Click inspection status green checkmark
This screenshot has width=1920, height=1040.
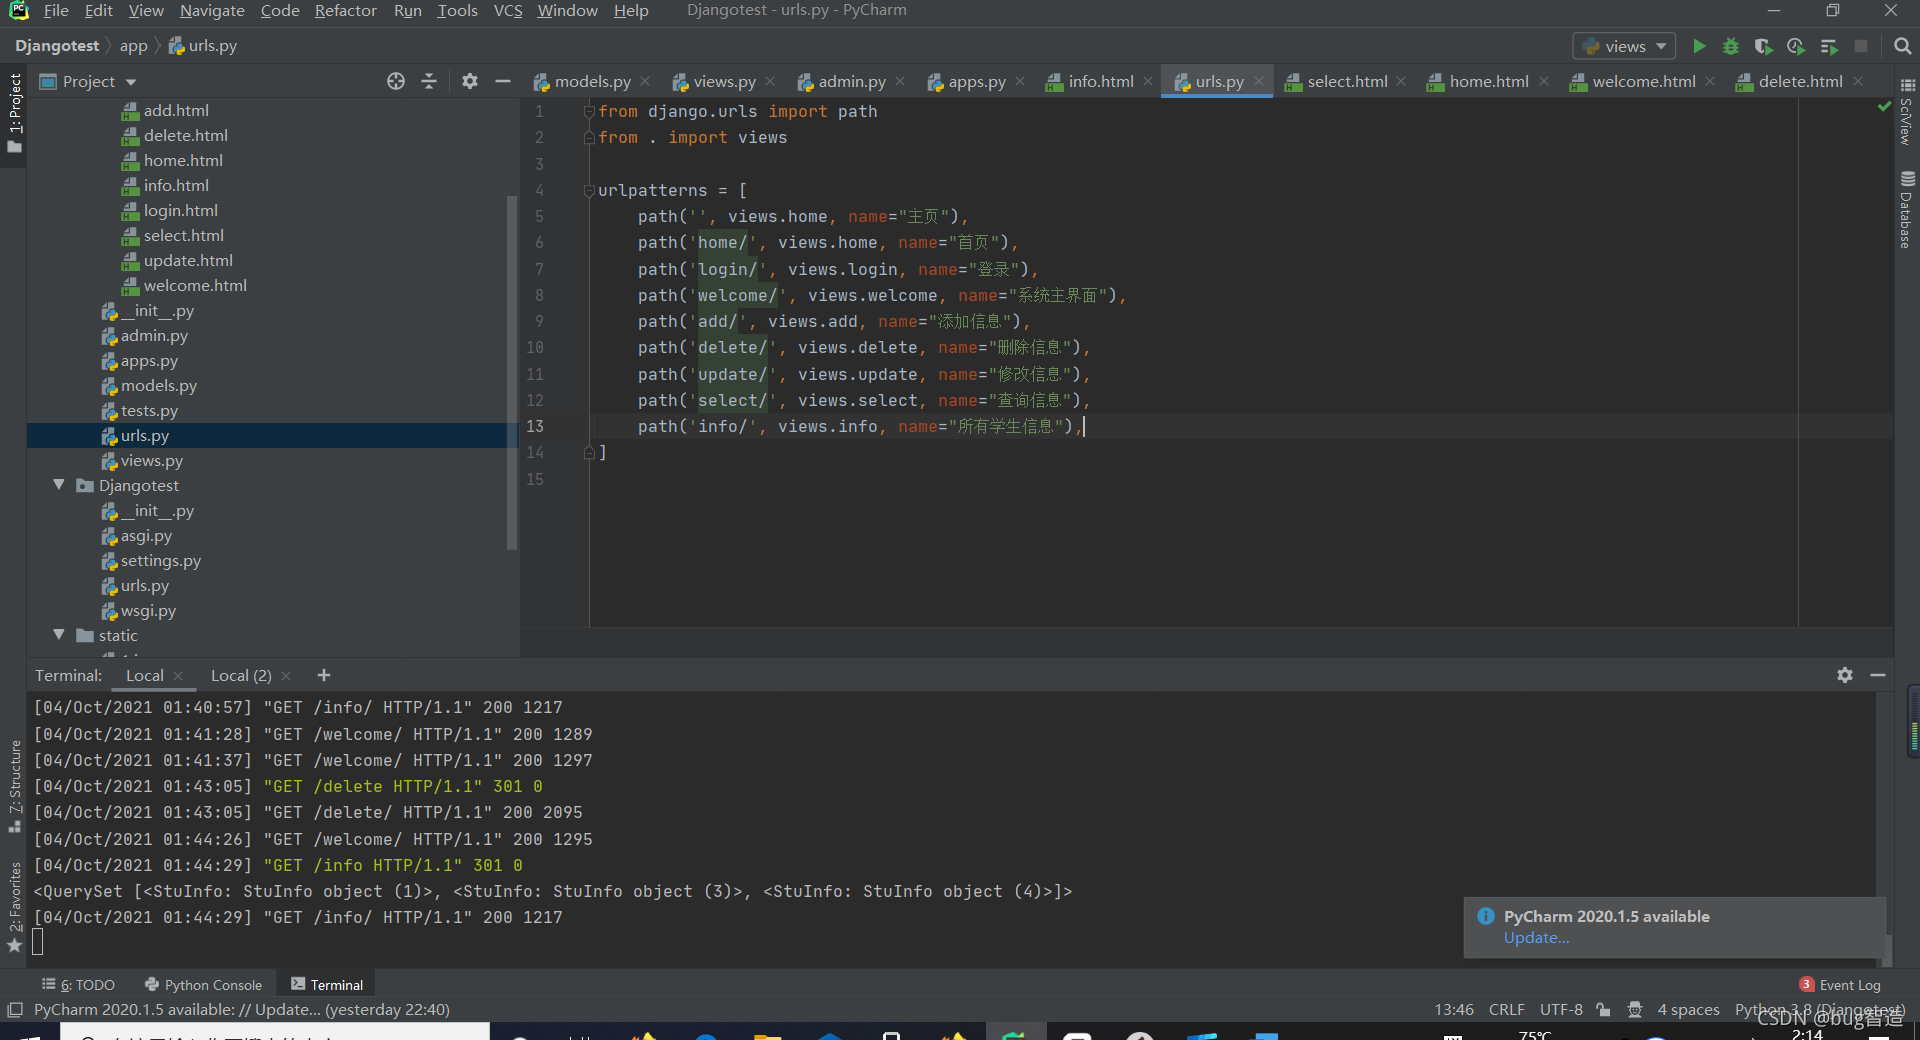pos(1884,107)
